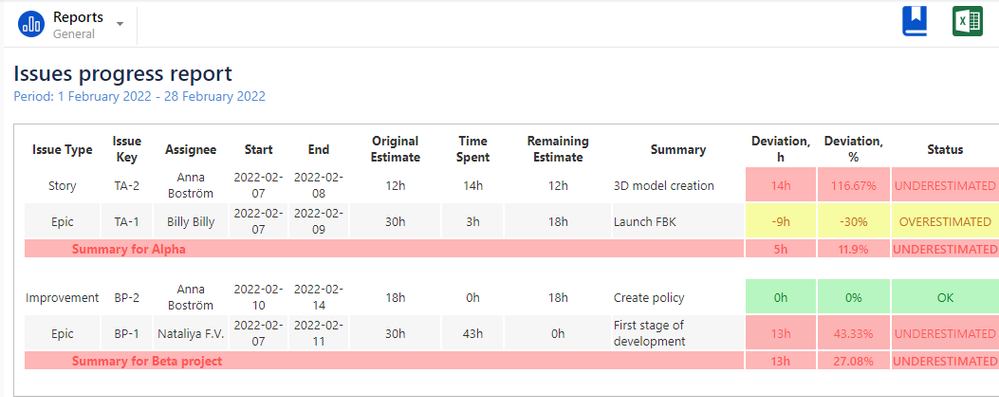Click the Status column header
Viewport: 999px width, 397px height.
[x=945, y=150]
